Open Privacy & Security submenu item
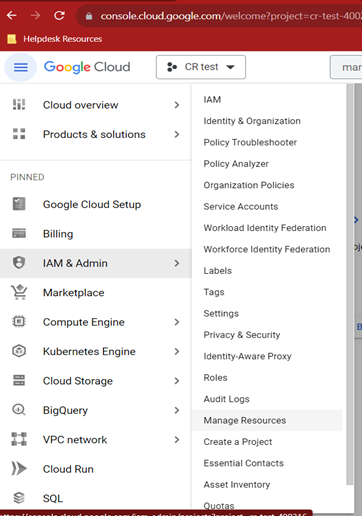 point(242,335)
